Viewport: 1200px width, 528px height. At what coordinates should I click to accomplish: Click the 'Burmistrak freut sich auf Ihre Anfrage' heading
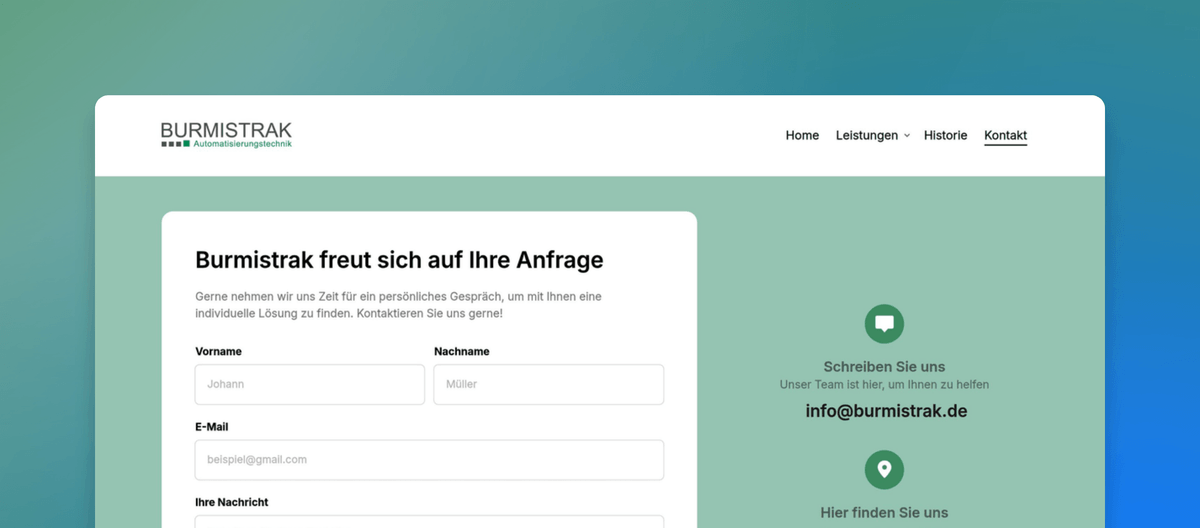pyautogui.click(x=399, y=260)
